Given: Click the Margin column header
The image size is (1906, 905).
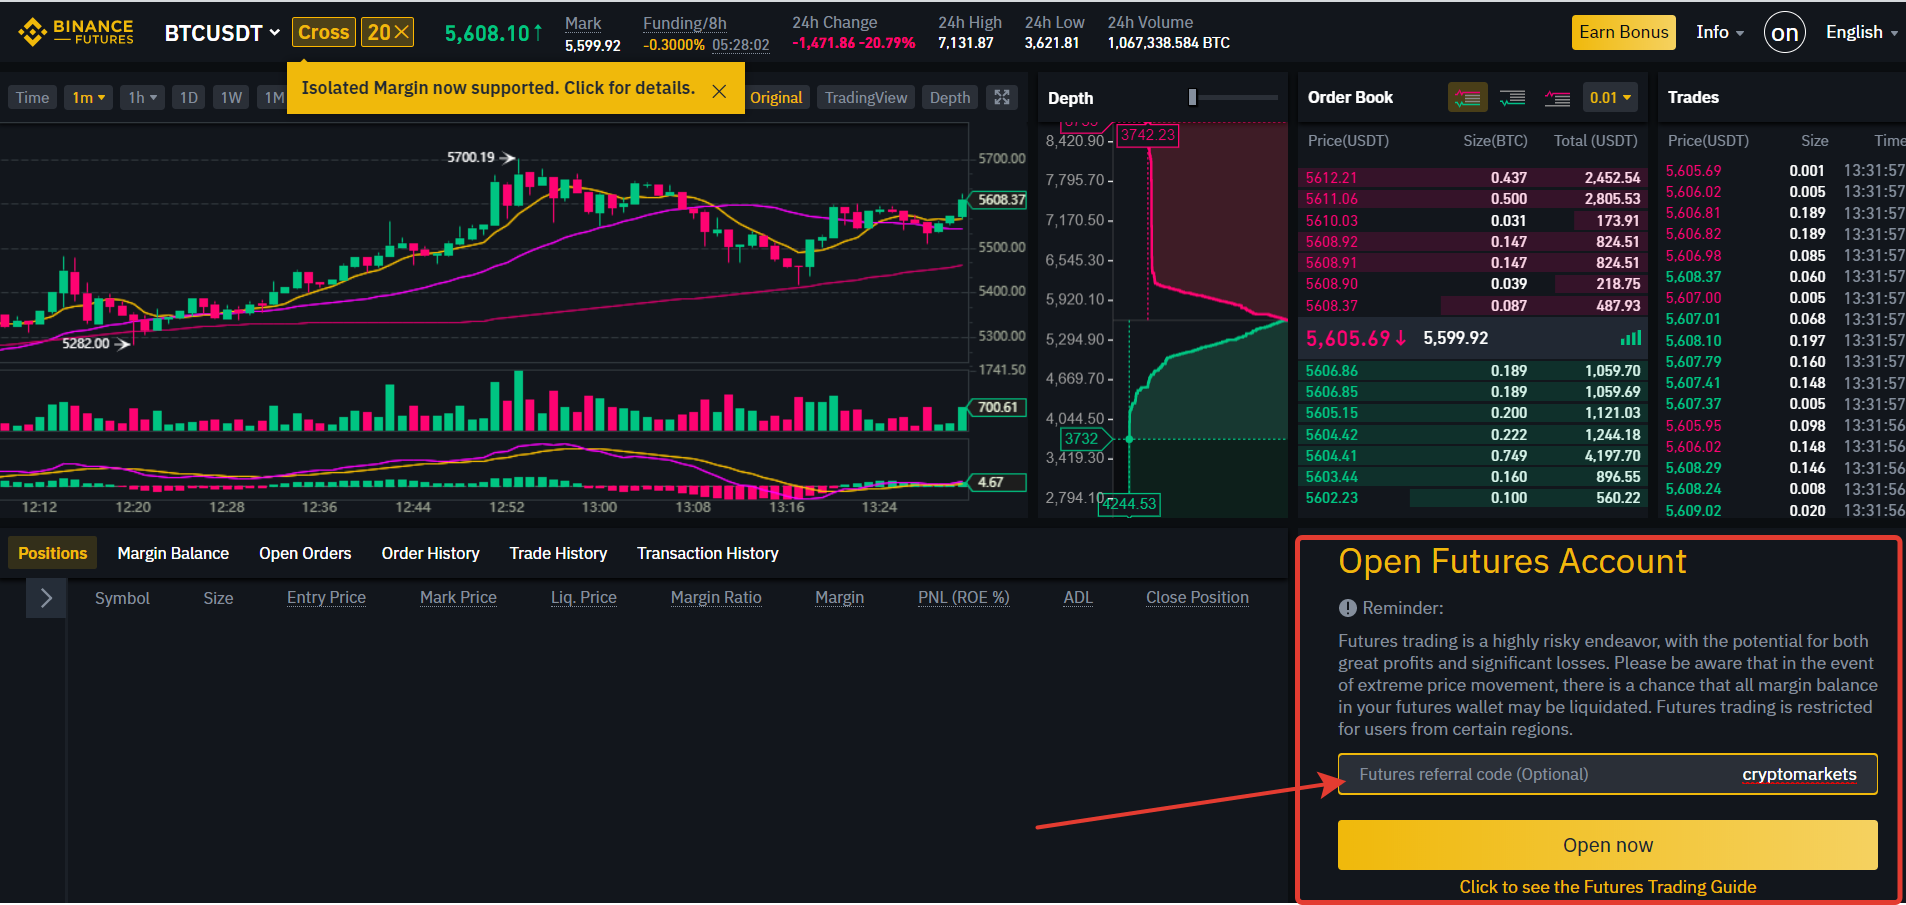Looking at the screenshot, I should [839, 598].
